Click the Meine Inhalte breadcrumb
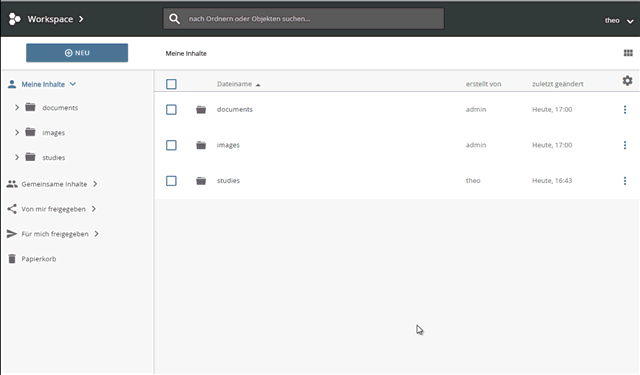This screenshot has height=375, width=640. click(186, 53)
